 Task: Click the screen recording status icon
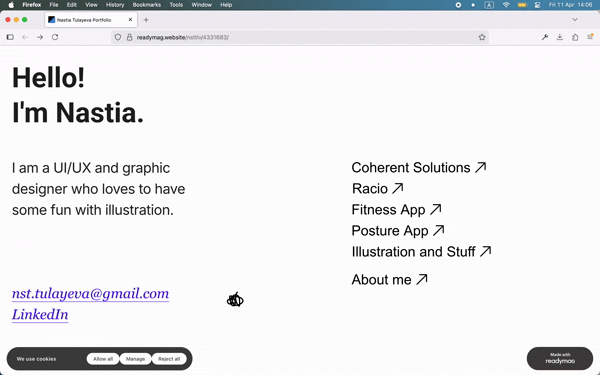click(458, 5)
